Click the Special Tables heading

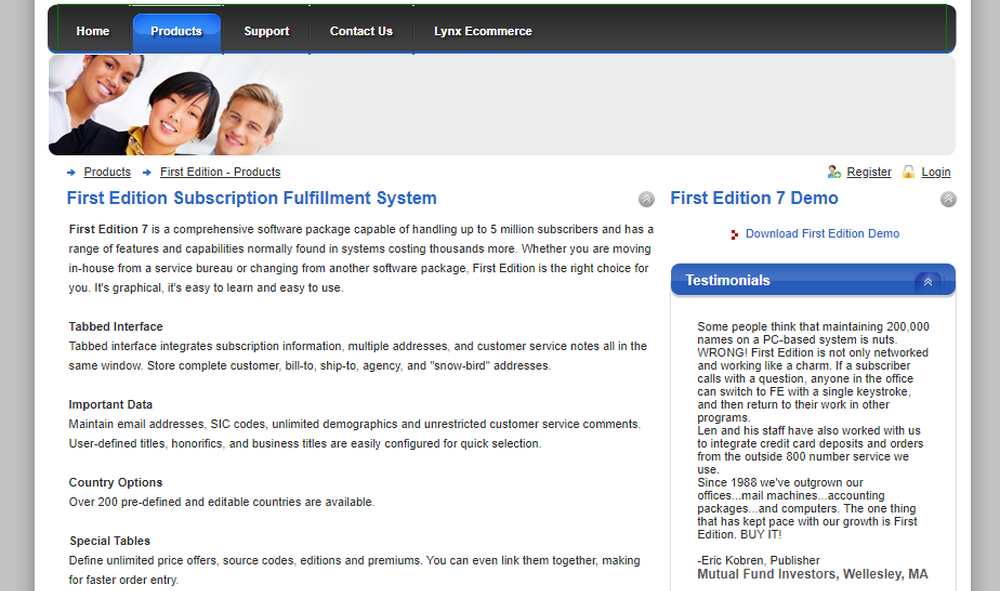(x=110, y=541)
